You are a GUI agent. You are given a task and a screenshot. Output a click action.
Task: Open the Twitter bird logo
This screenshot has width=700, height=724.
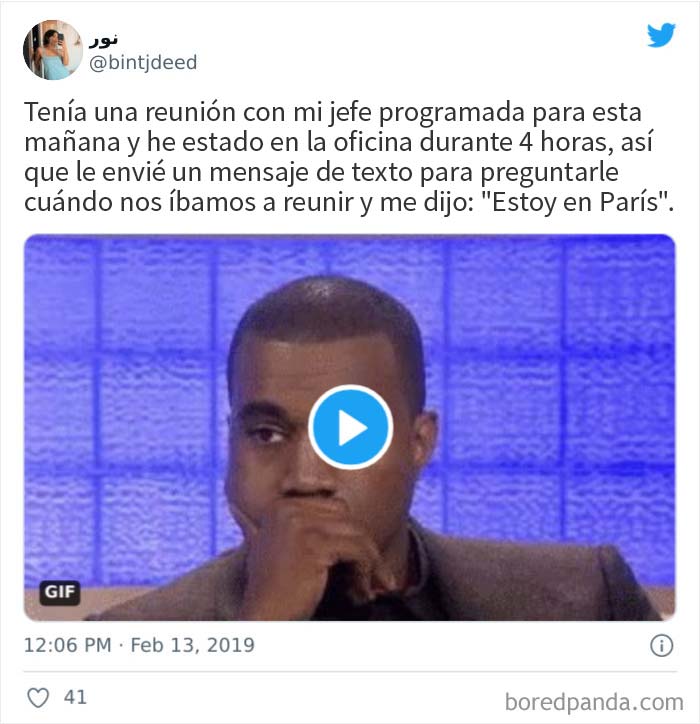point(661,35)
